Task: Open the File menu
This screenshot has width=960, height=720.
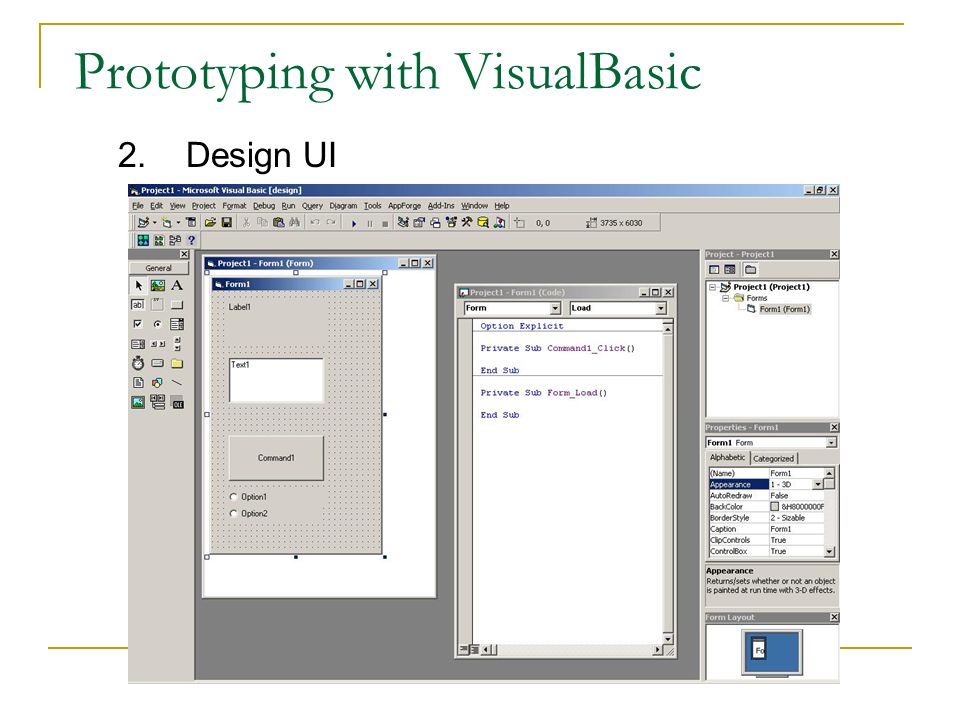Action: (x=138, y=206)
